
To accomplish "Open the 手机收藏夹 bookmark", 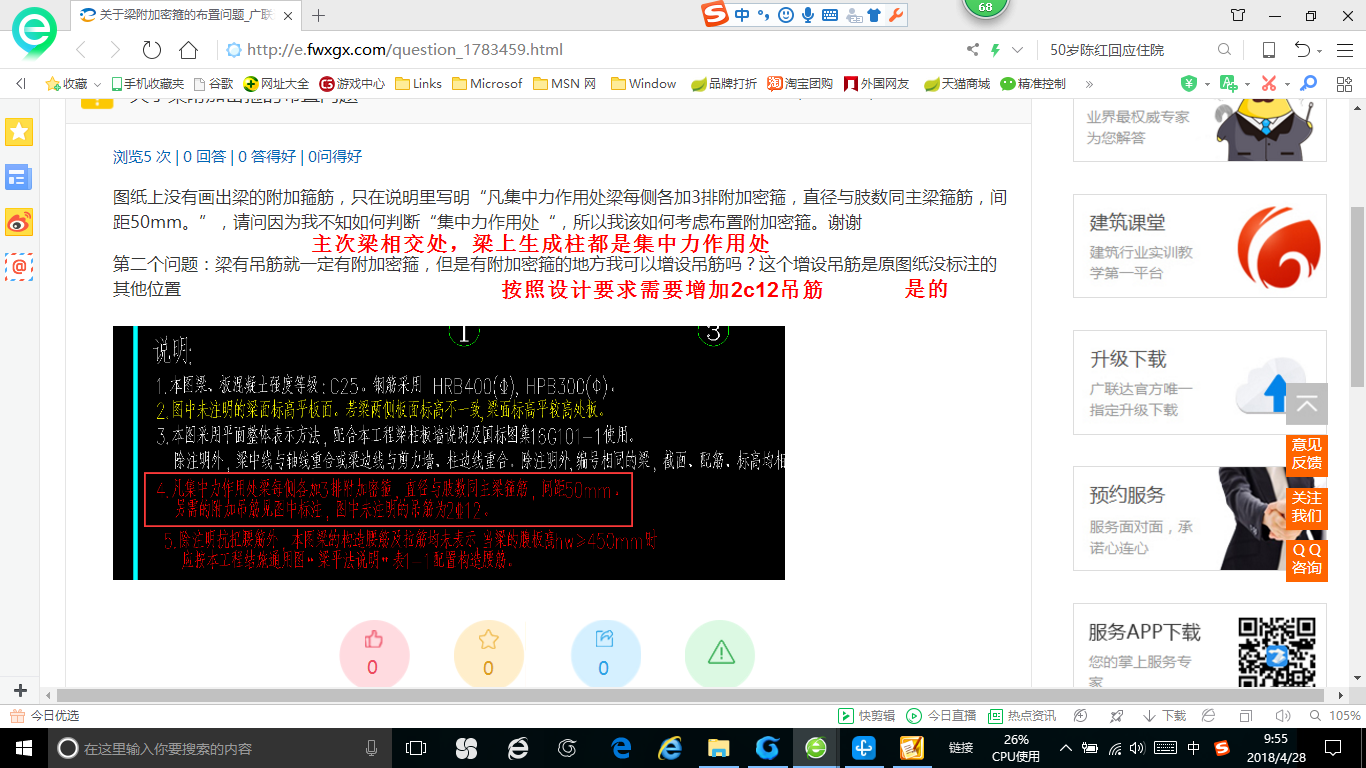I will point(147,84).
